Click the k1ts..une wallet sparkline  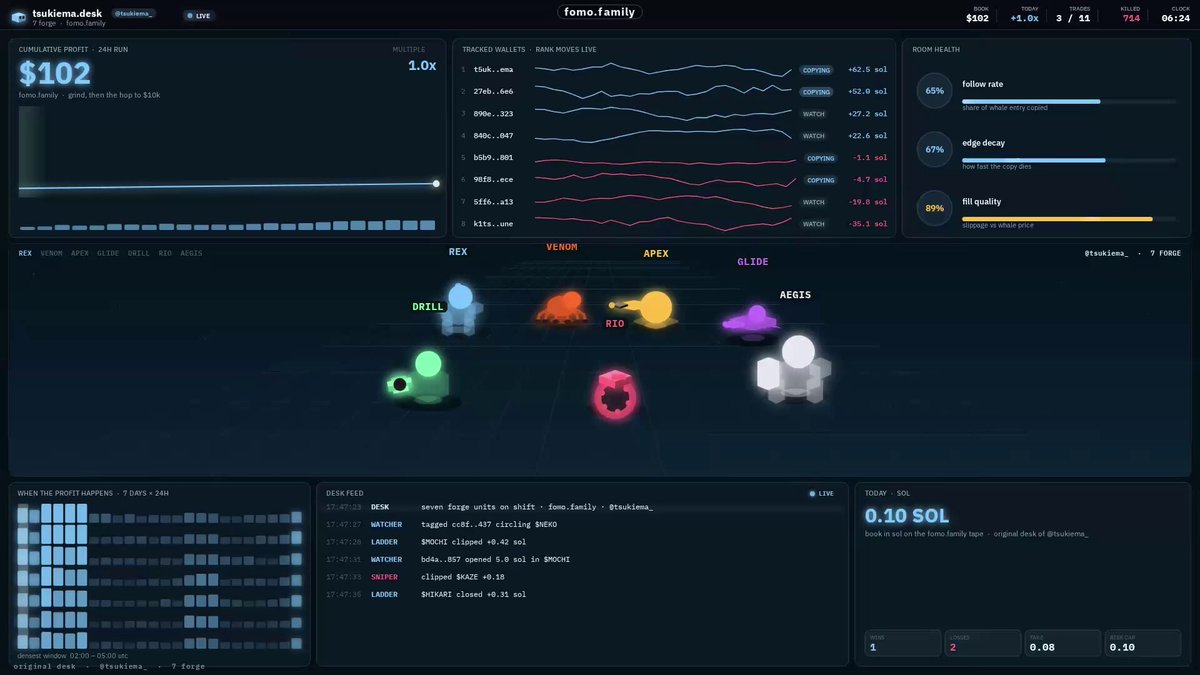(664, 224)
